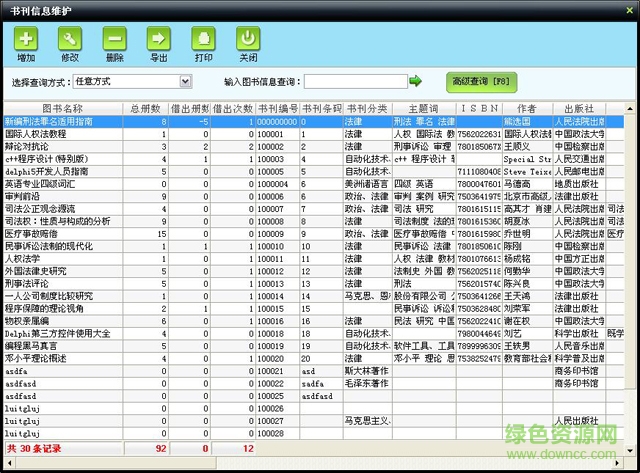Click the 修改 (Modify) wrench icon
Viewport: 640px width, 473px height.
pos(70,40)
